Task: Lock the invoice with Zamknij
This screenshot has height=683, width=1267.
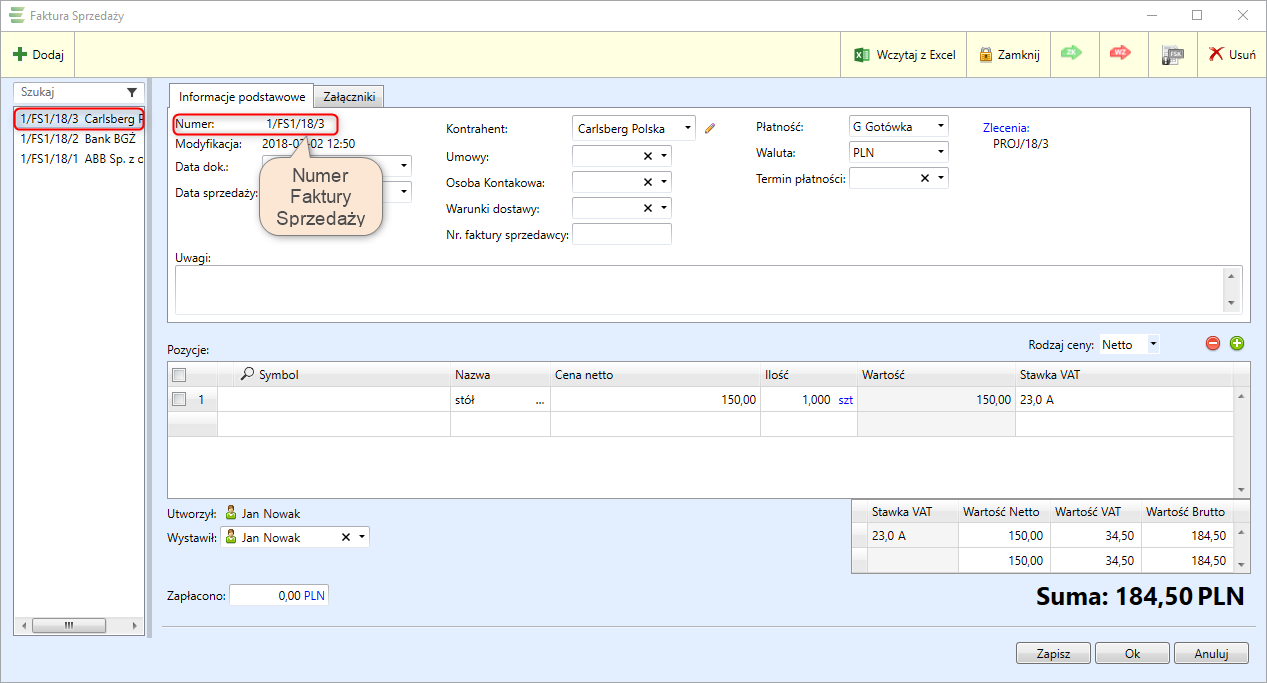Action: point(1009,55)
